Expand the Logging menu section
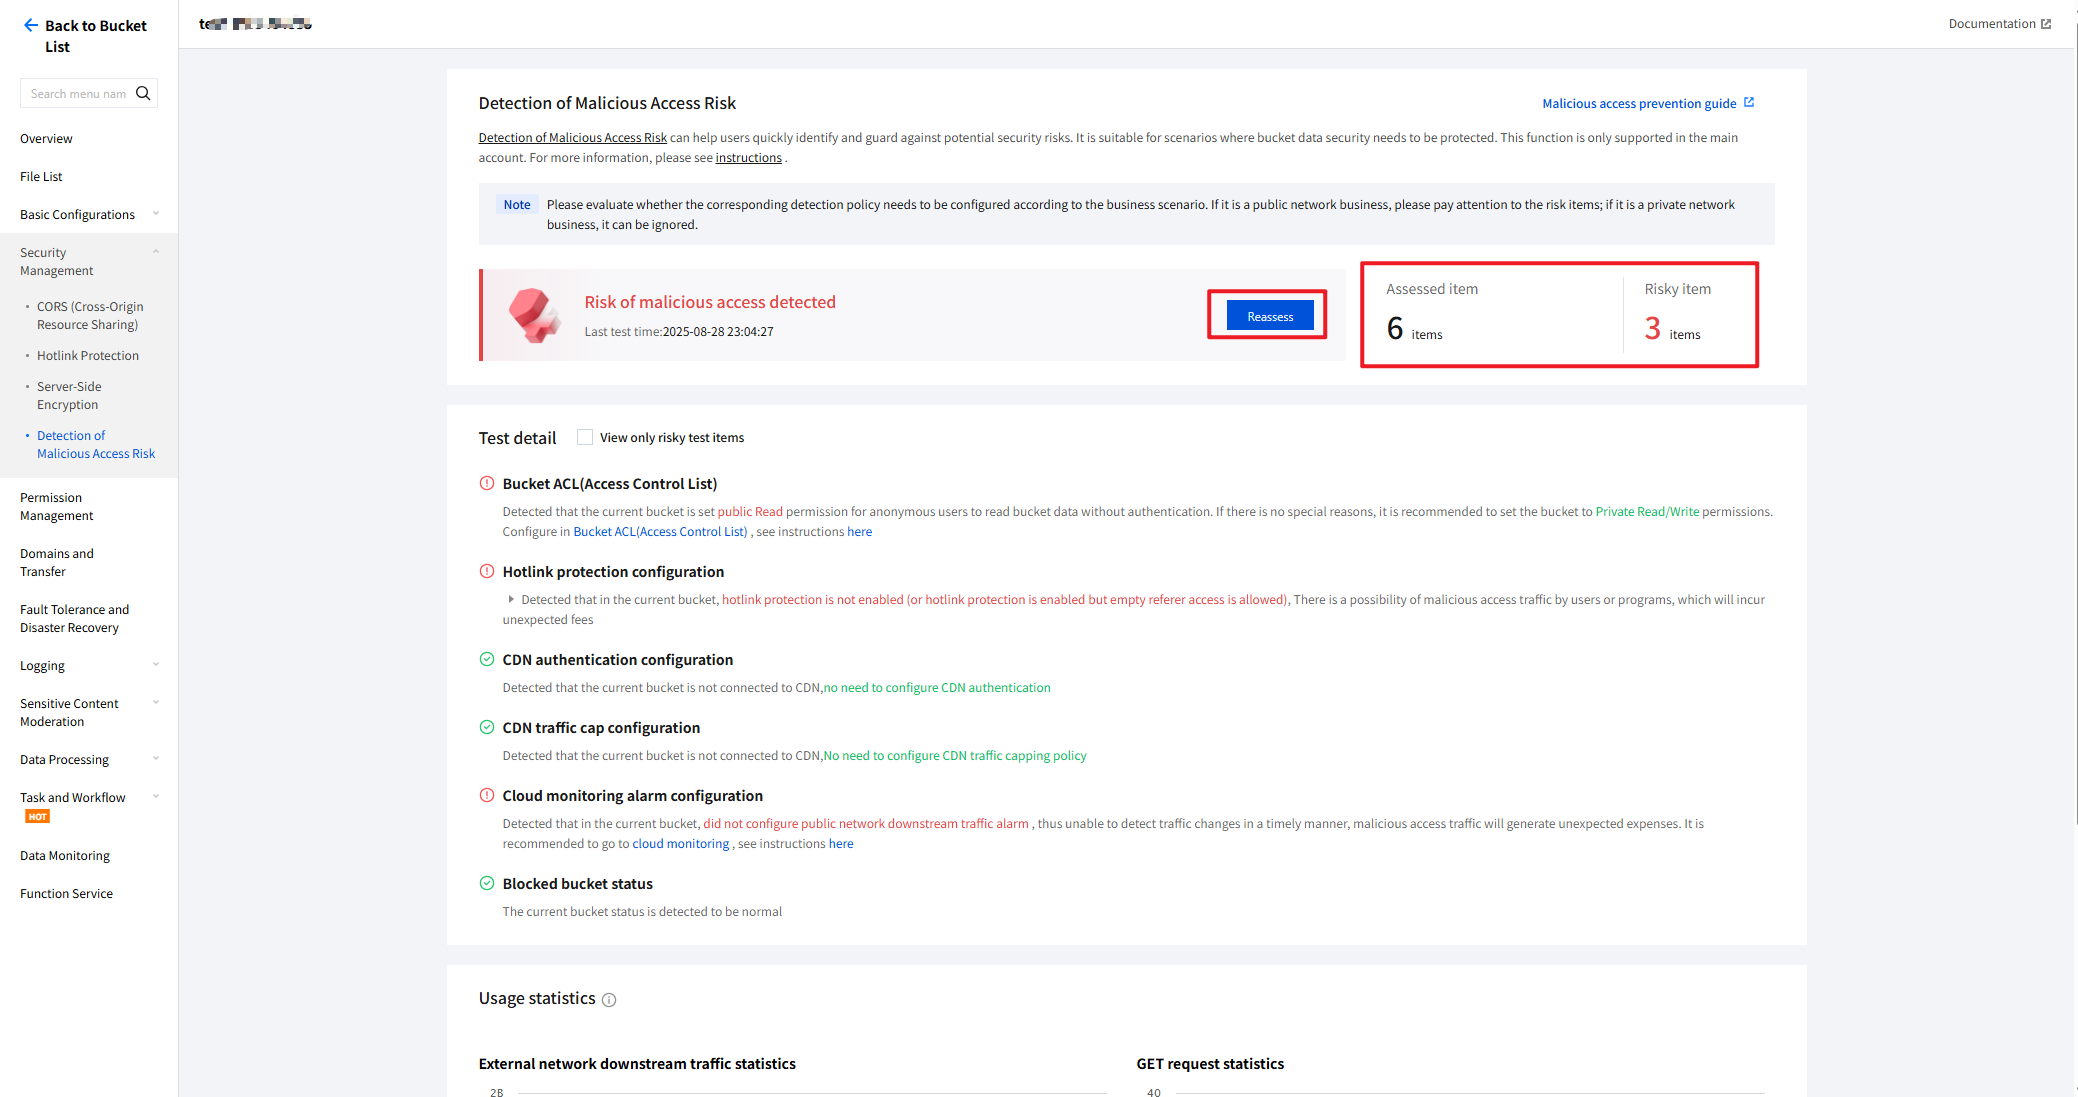2078x1097 pixels. pyautogui.click(x=156, y=665)
